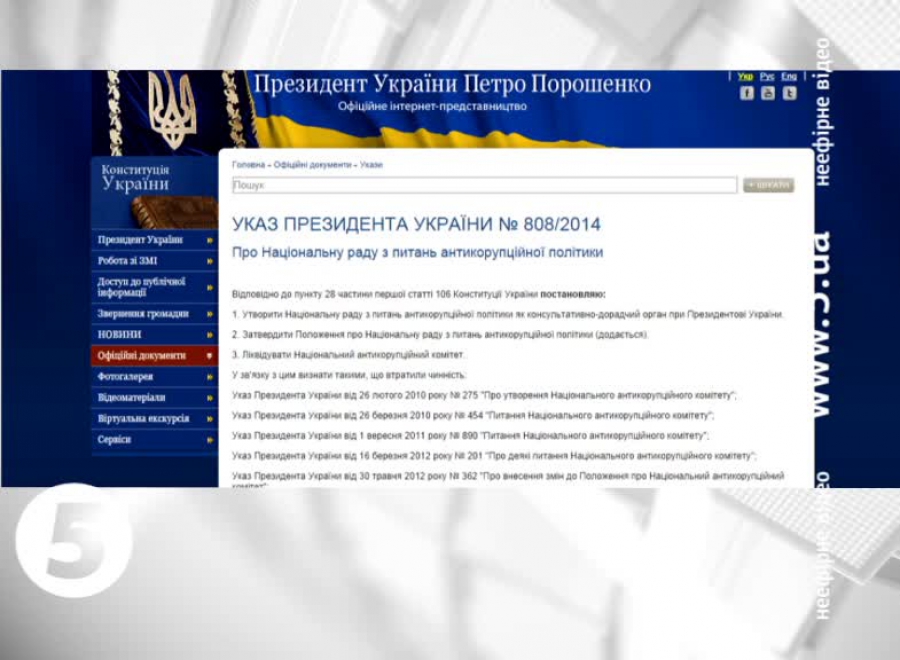Open the Twitter social icon
Viewport: 900px width, 660px height.
(x=790, y=93)
